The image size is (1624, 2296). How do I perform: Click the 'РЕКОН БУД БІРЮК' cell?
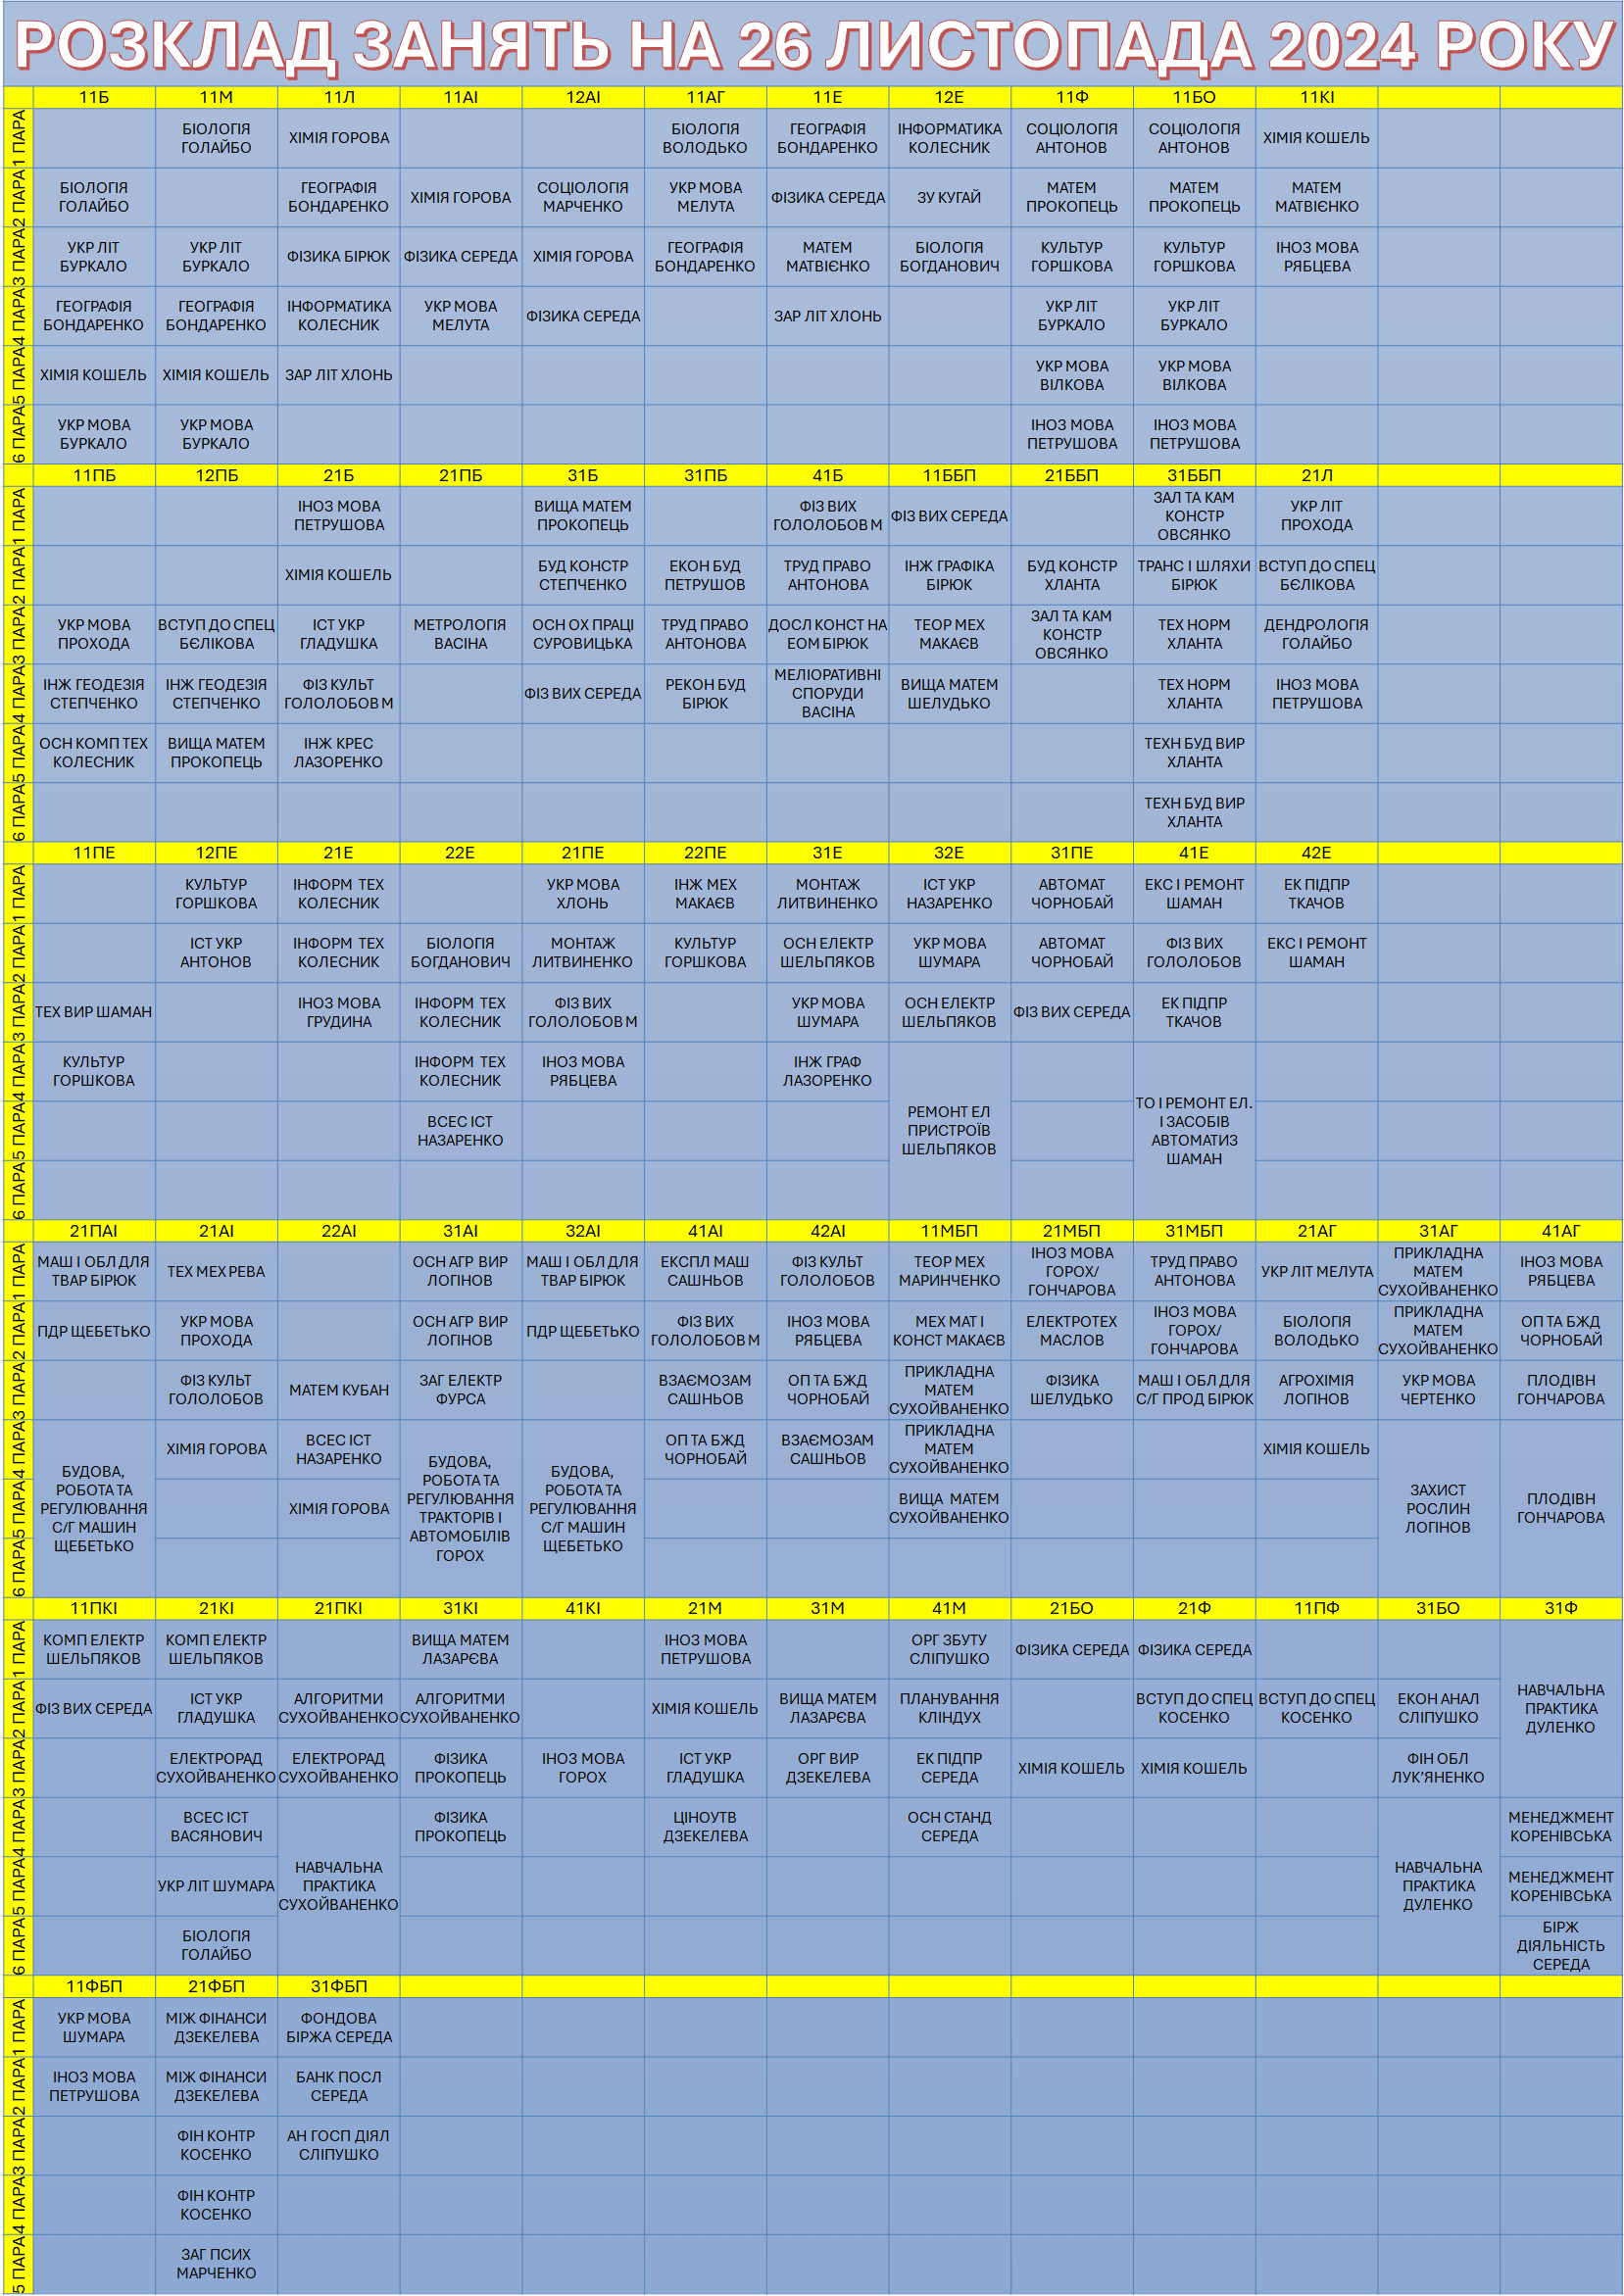[x=705, y=693]
